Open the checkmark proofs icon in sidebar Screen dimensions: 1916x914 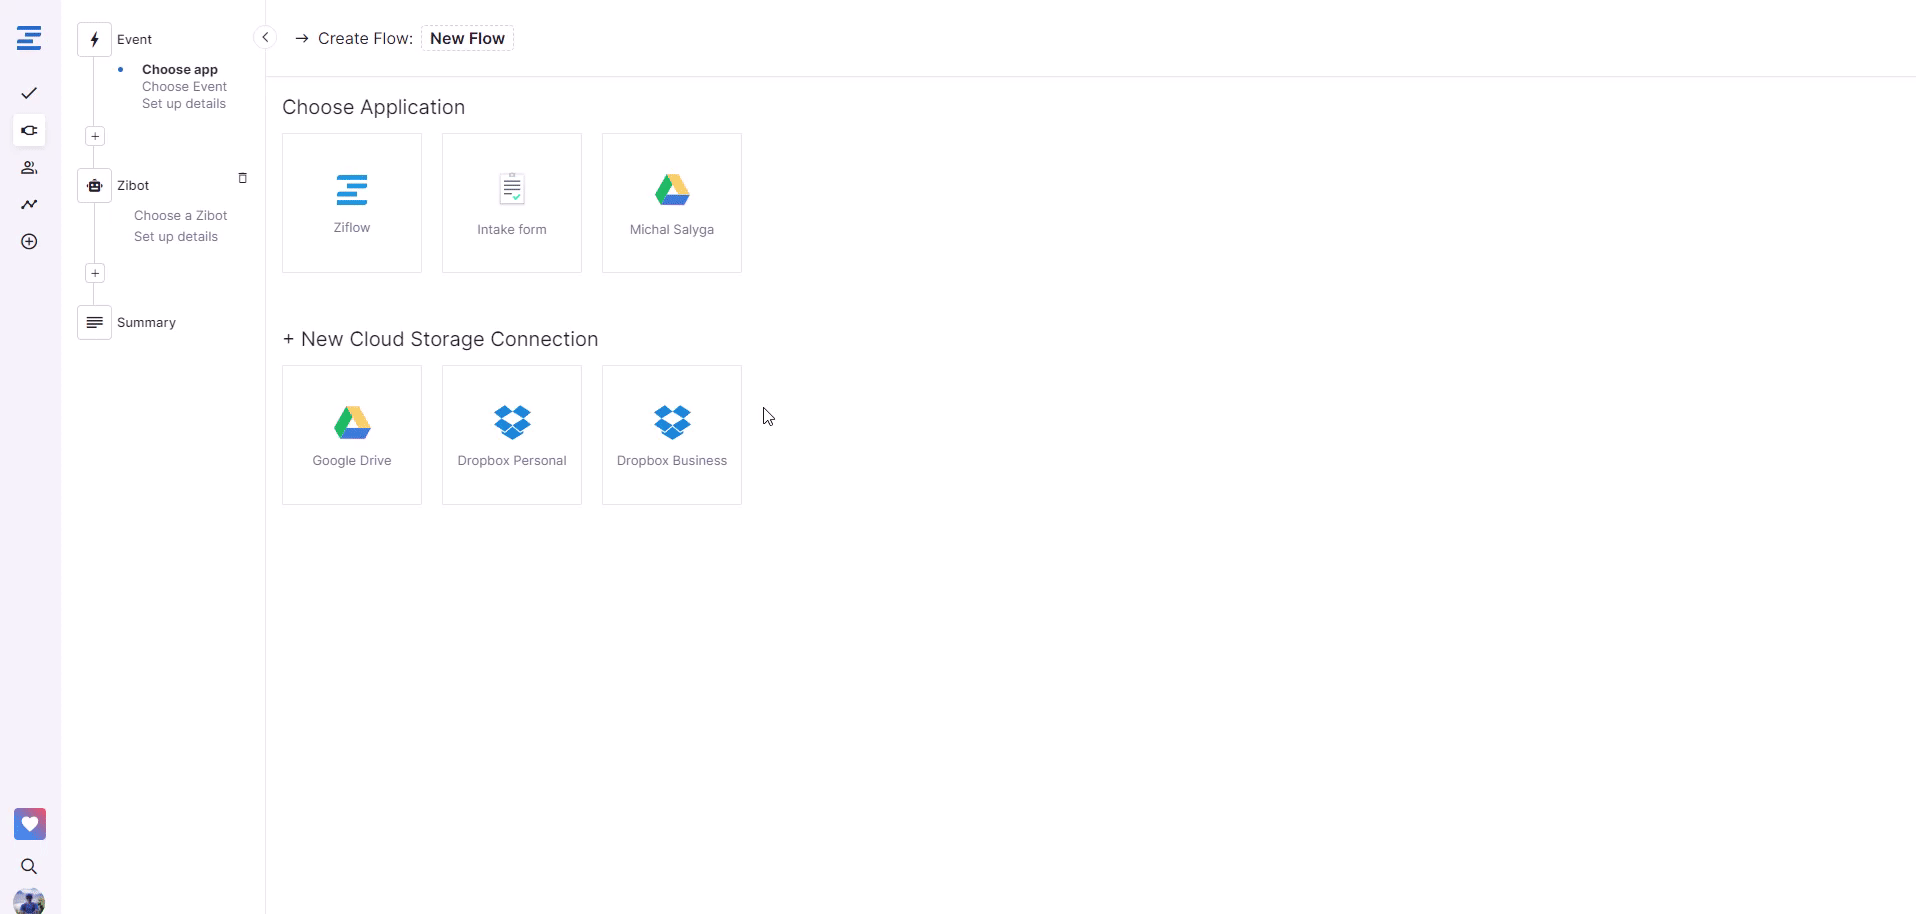click(29, 93)
